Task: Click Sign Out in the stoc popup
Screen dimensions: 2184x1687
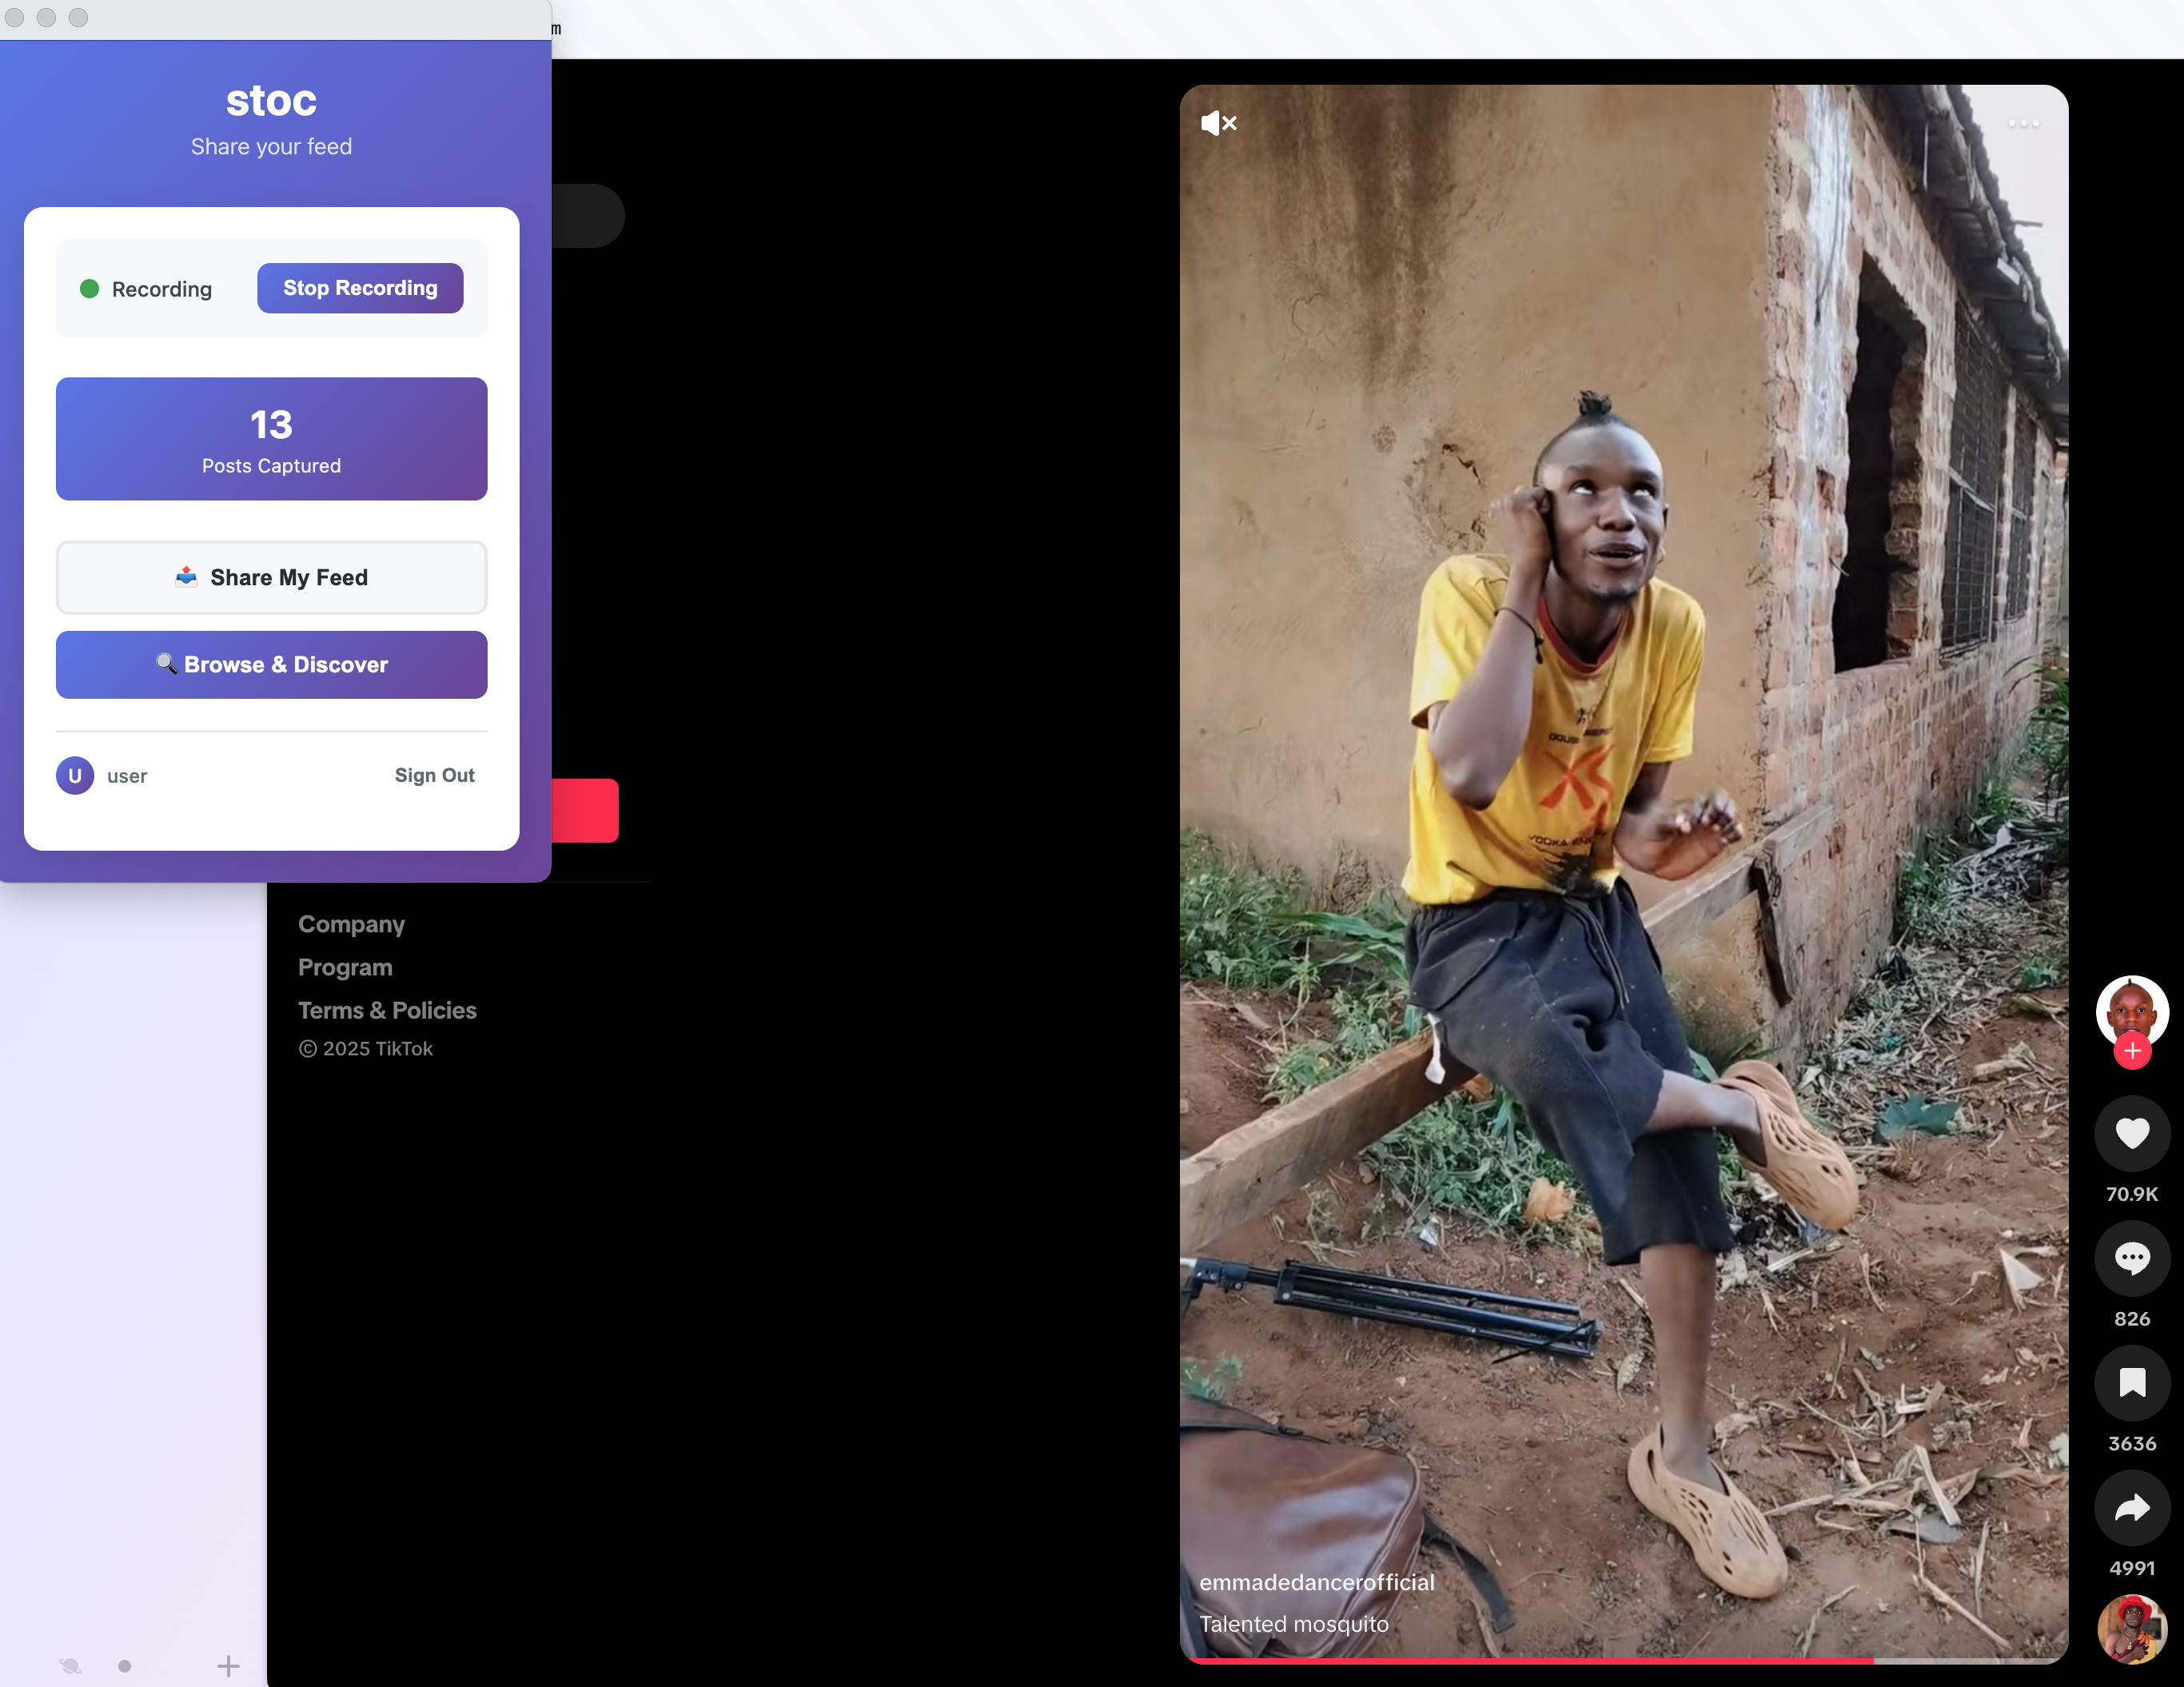Action: [434, 775]
